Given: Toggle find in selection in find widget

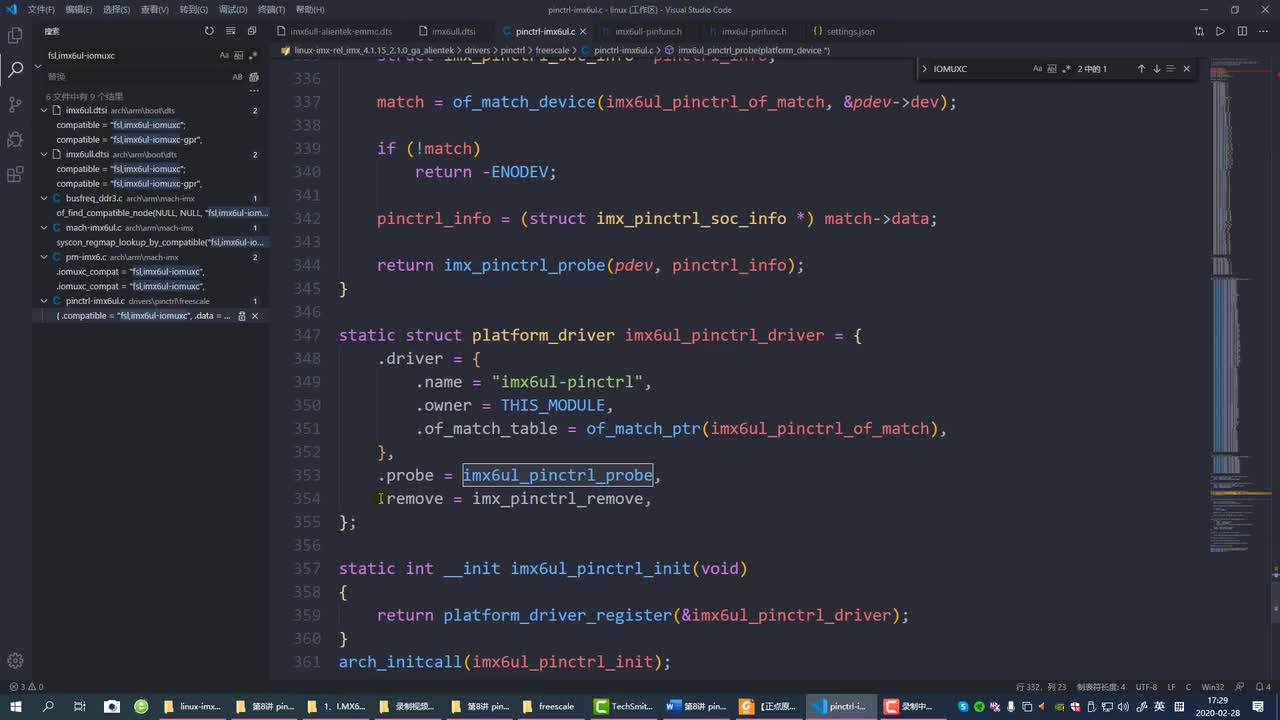Looking at the screenshot, I should 1171,69.
